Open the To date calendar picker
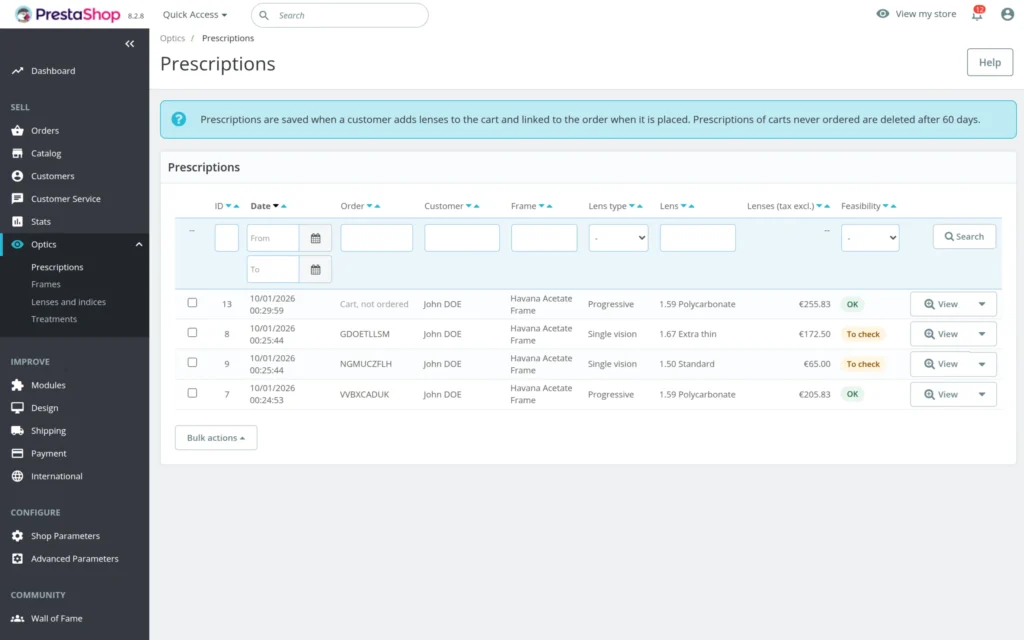Screen dimensions: 1024x640 click(x=315, y=270)
